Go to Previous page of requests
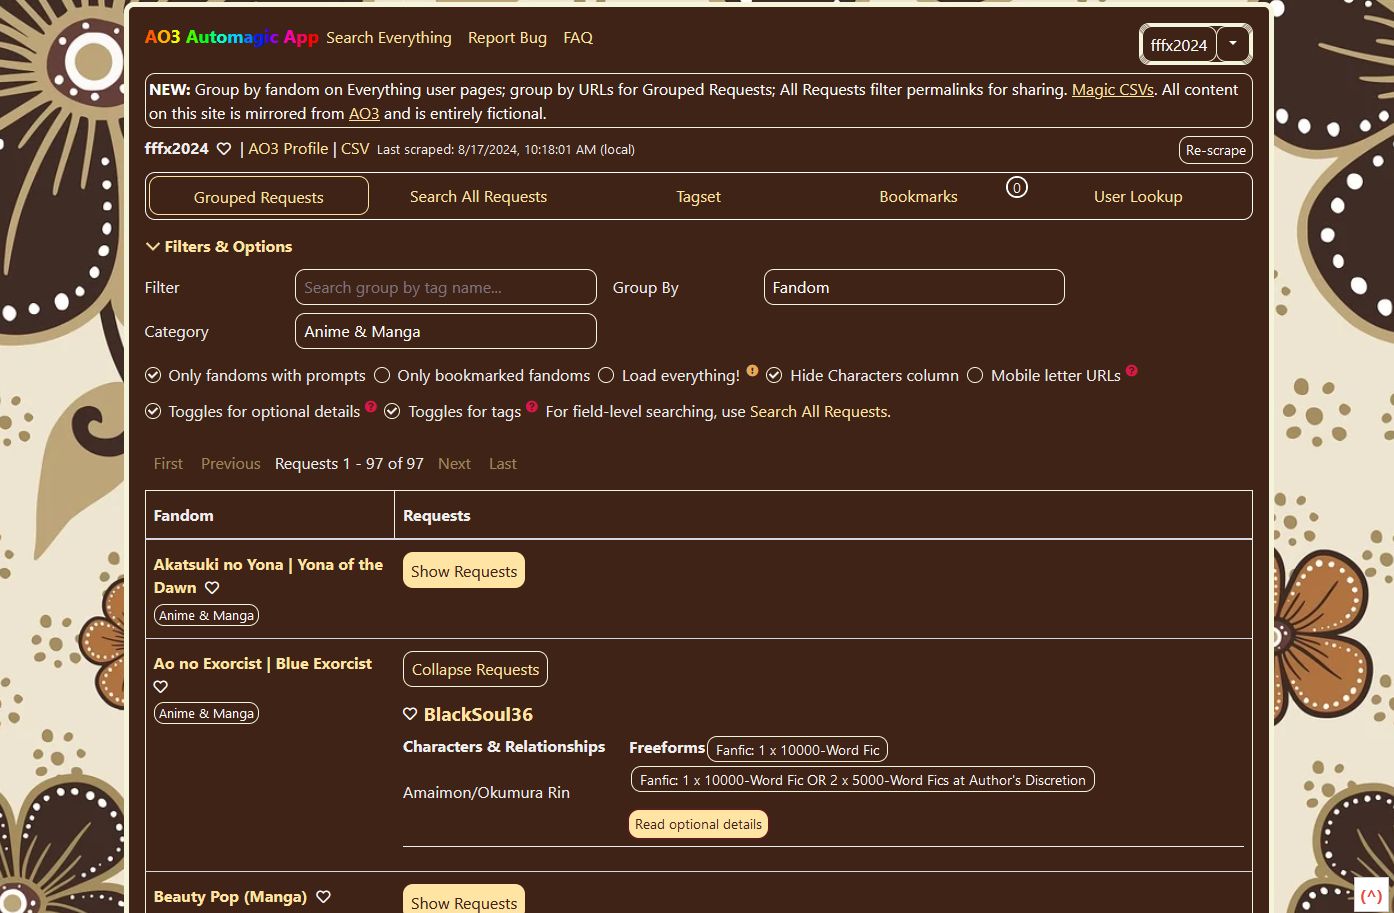Image resolution: width=1394 pixels, height=913 pixels. [230, 464]
